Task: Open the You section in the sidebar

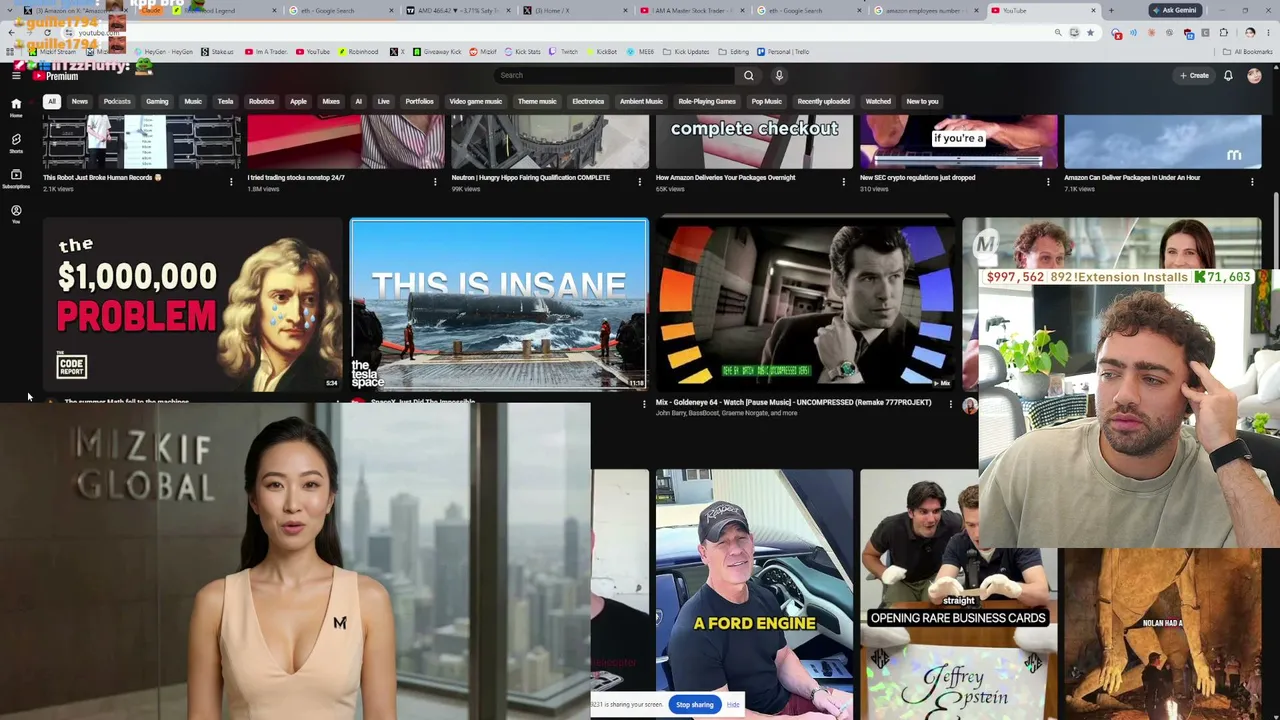Action: click(x=16, y=214)
